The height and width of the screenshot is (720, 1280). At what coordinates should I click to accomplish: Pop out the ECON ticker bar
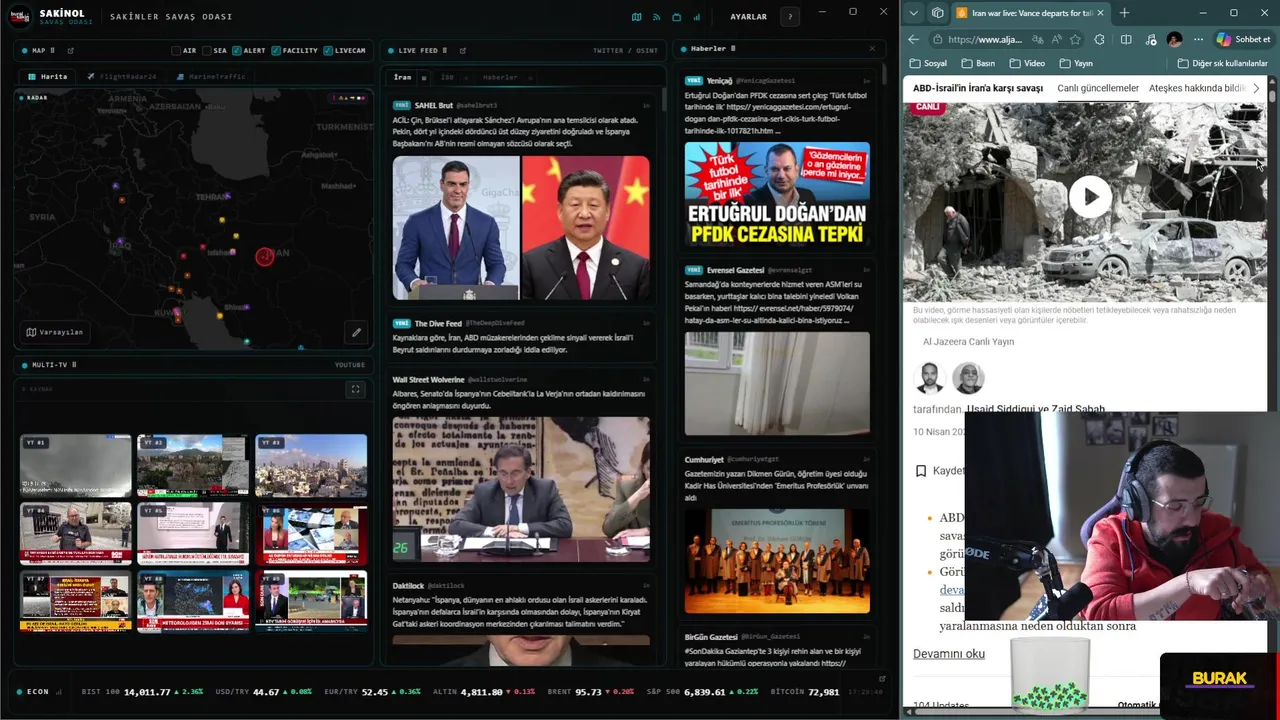(881, 678)
